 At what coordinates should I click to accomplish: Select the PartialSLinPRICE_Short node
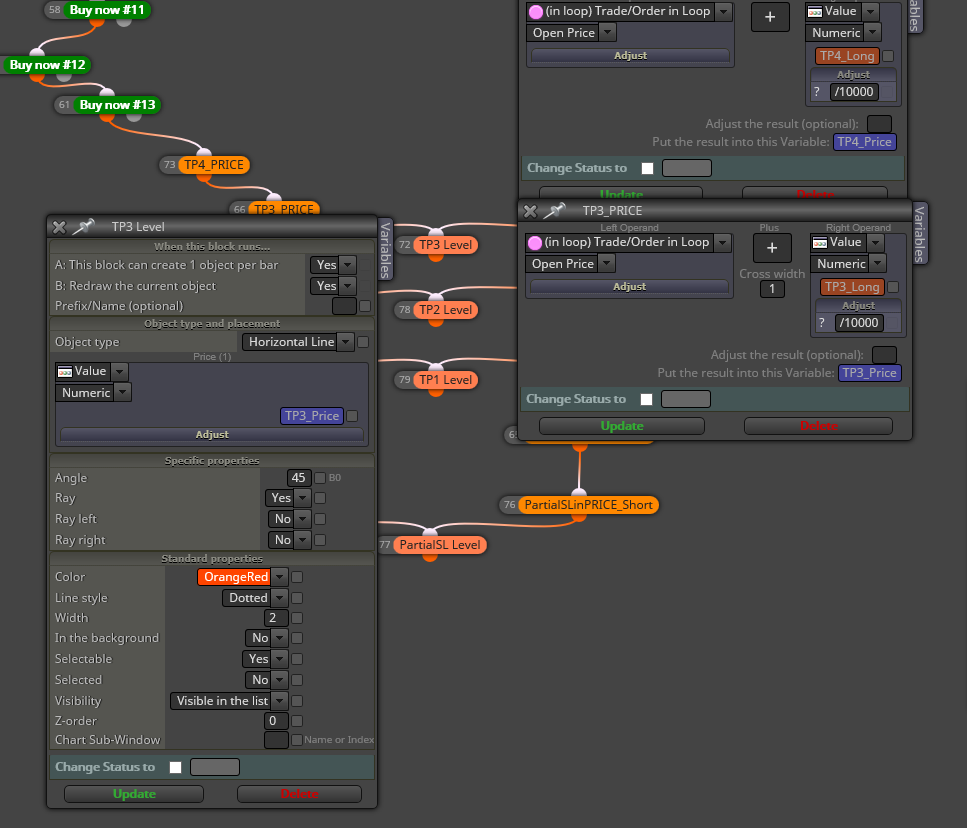click(x=588, y=505)
